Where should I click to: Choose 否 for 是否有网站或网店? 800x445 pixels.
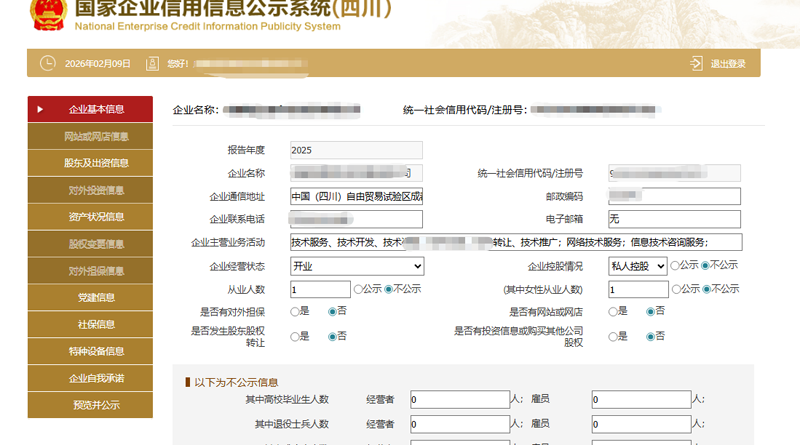click(651, 311)
